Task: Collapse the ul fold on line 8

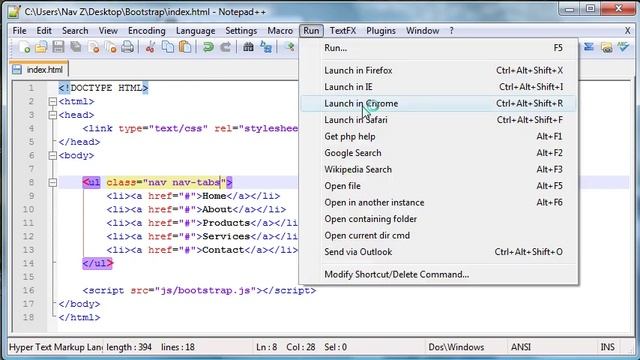Action: tap(53, 182)
